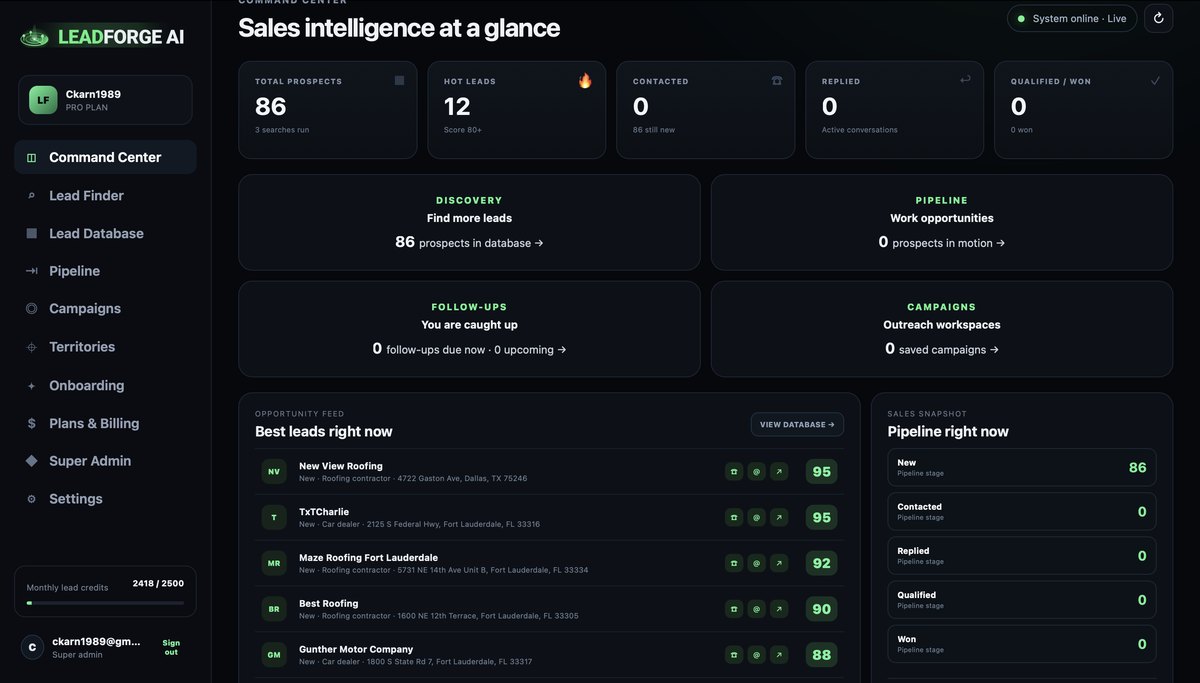Click phone icon for Maze Roofing Fort Lauderdale
The width and height of the screenshot is (1200, 683).
point(734,563)
